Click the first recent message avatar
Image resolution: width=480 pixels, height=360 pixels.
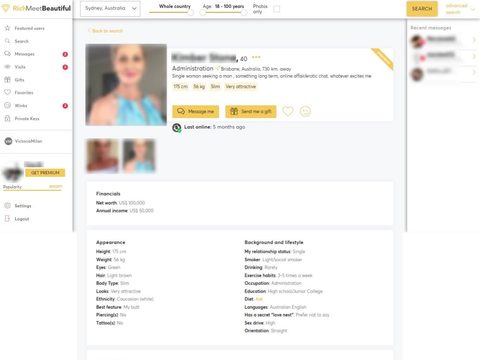pyautogui.click(x=417, y=41)
